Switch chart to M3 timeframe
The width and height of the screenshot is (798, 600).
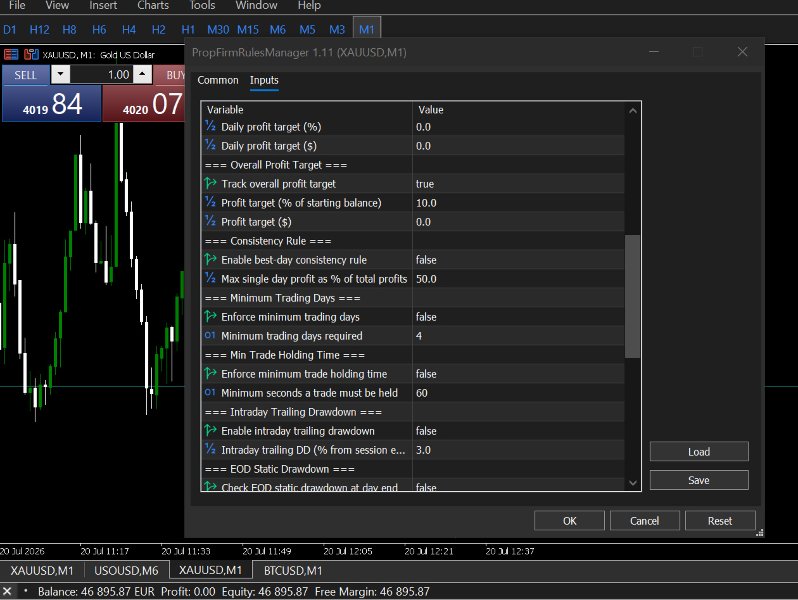[337, 30]
